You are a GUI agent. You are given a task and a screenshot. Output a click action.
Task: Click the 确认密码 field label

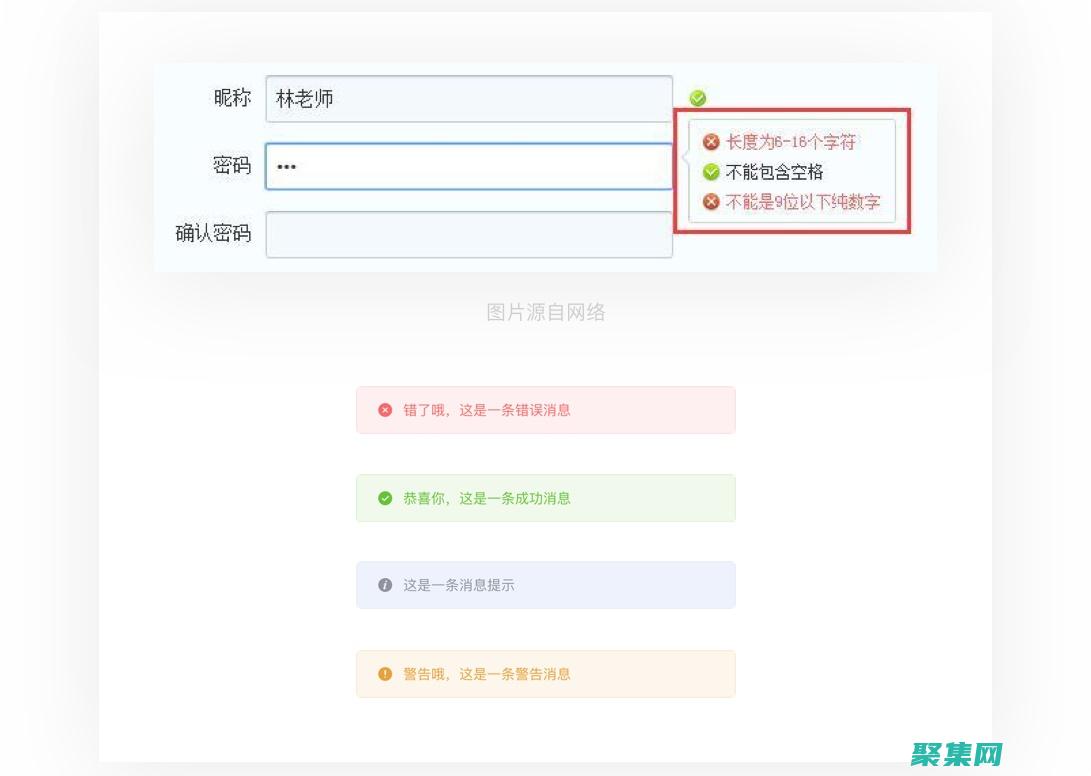[213, 234]
